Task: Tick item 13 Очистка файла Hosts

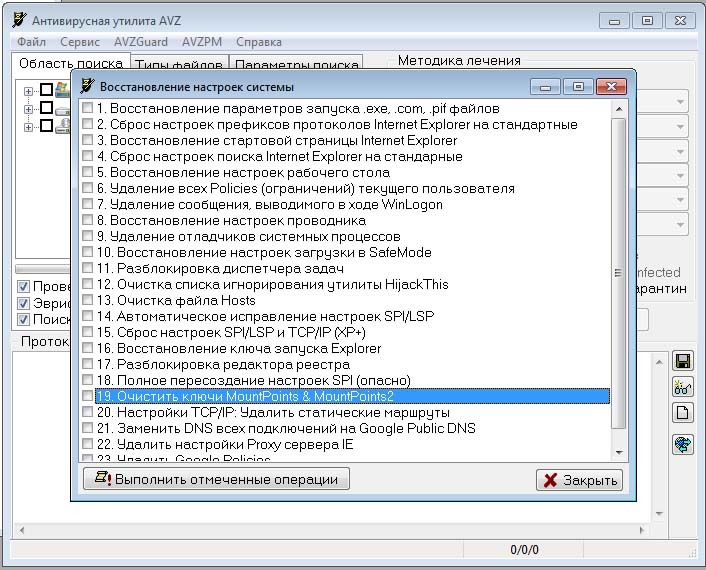Action: click(87, 300)
